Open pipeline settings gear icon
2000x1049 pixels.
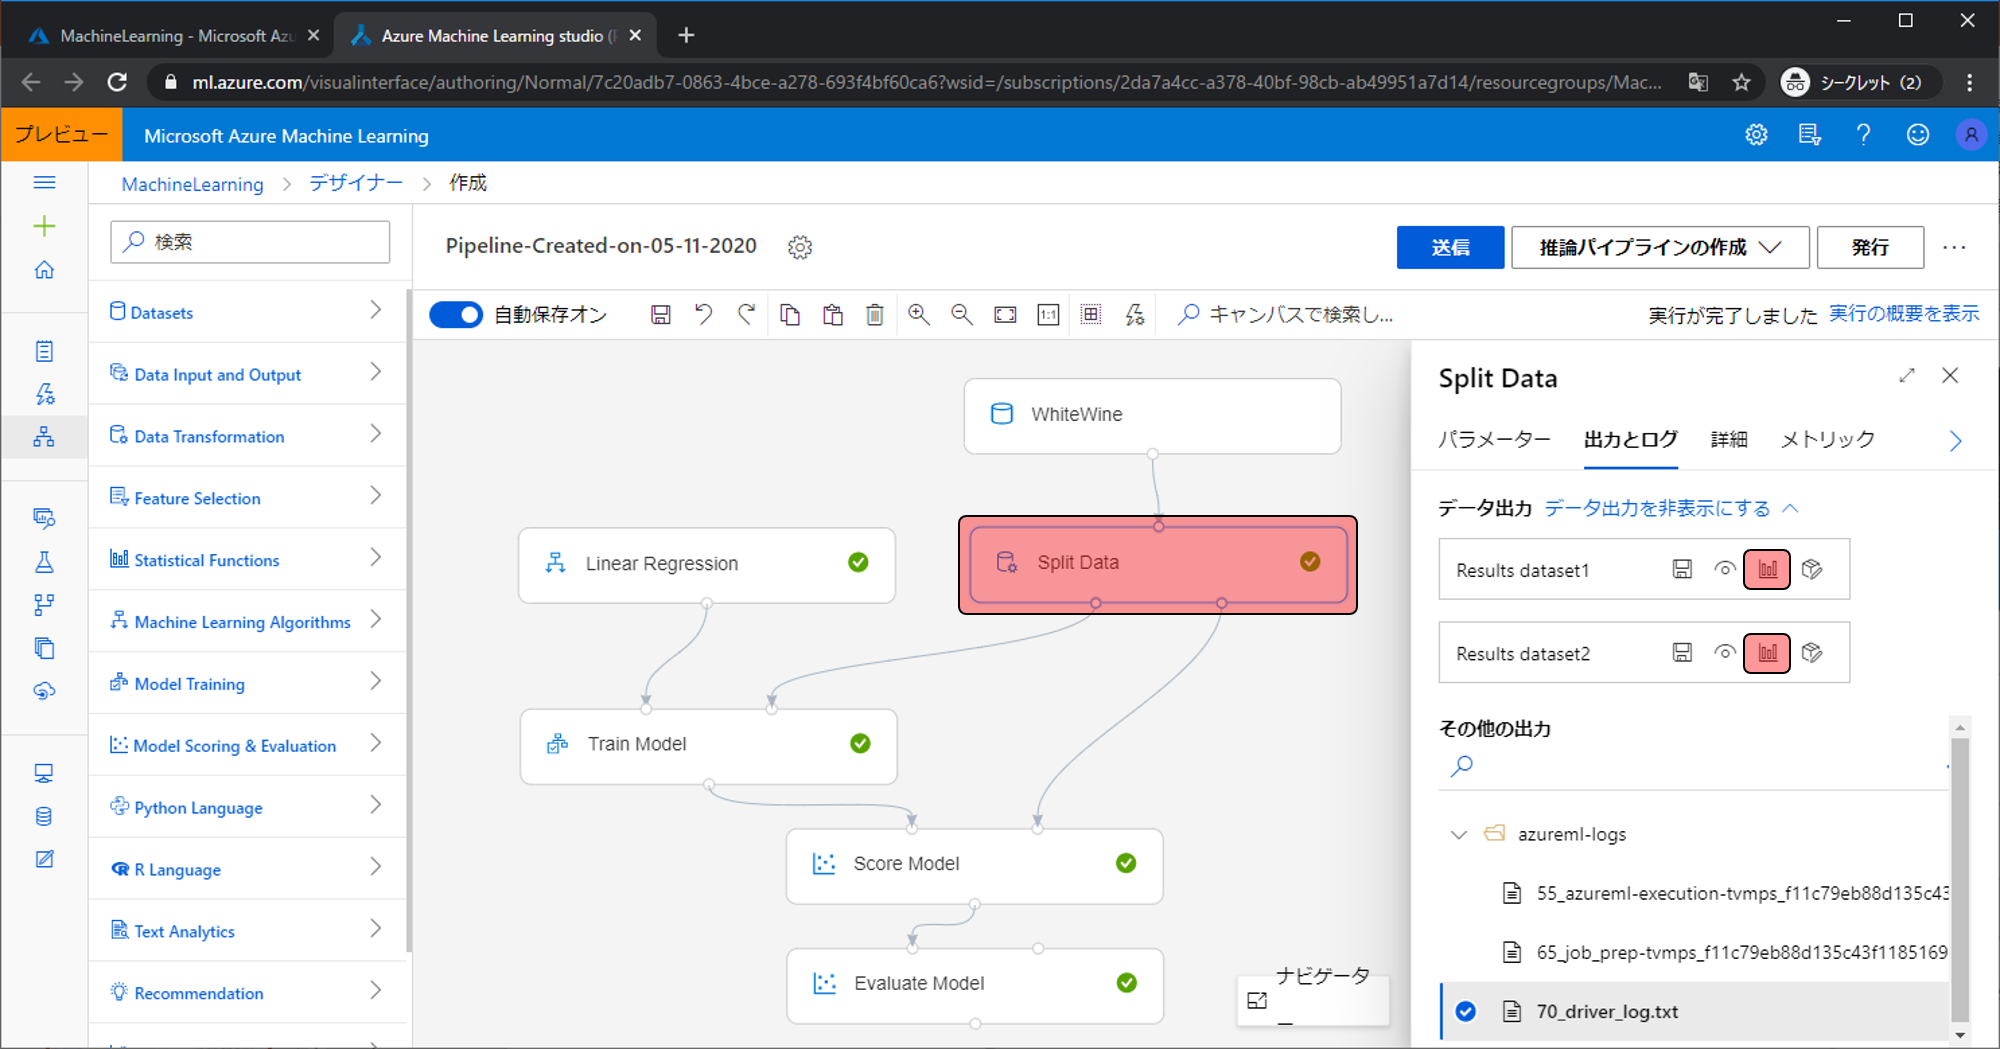pos(800,247)
